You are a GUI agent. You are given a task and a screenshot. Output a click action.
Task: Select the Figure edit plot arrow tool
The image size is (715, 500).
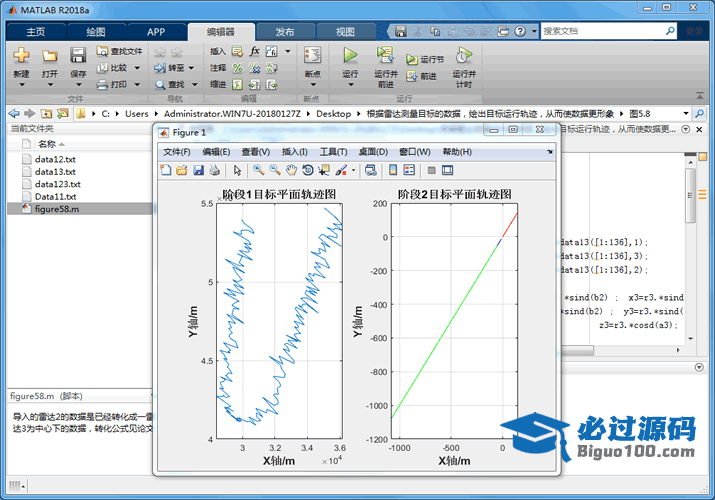click(237, 170)
